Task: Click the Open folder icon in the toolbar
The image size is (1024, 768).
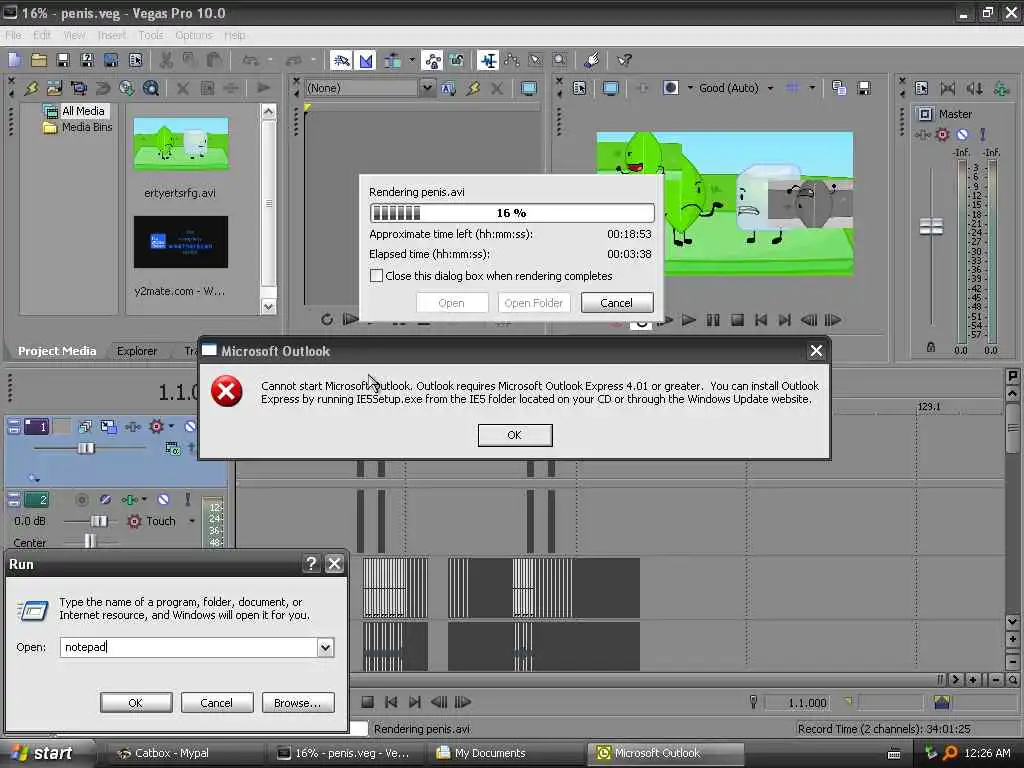Action: pyautogui.click(x=39, y=61)
